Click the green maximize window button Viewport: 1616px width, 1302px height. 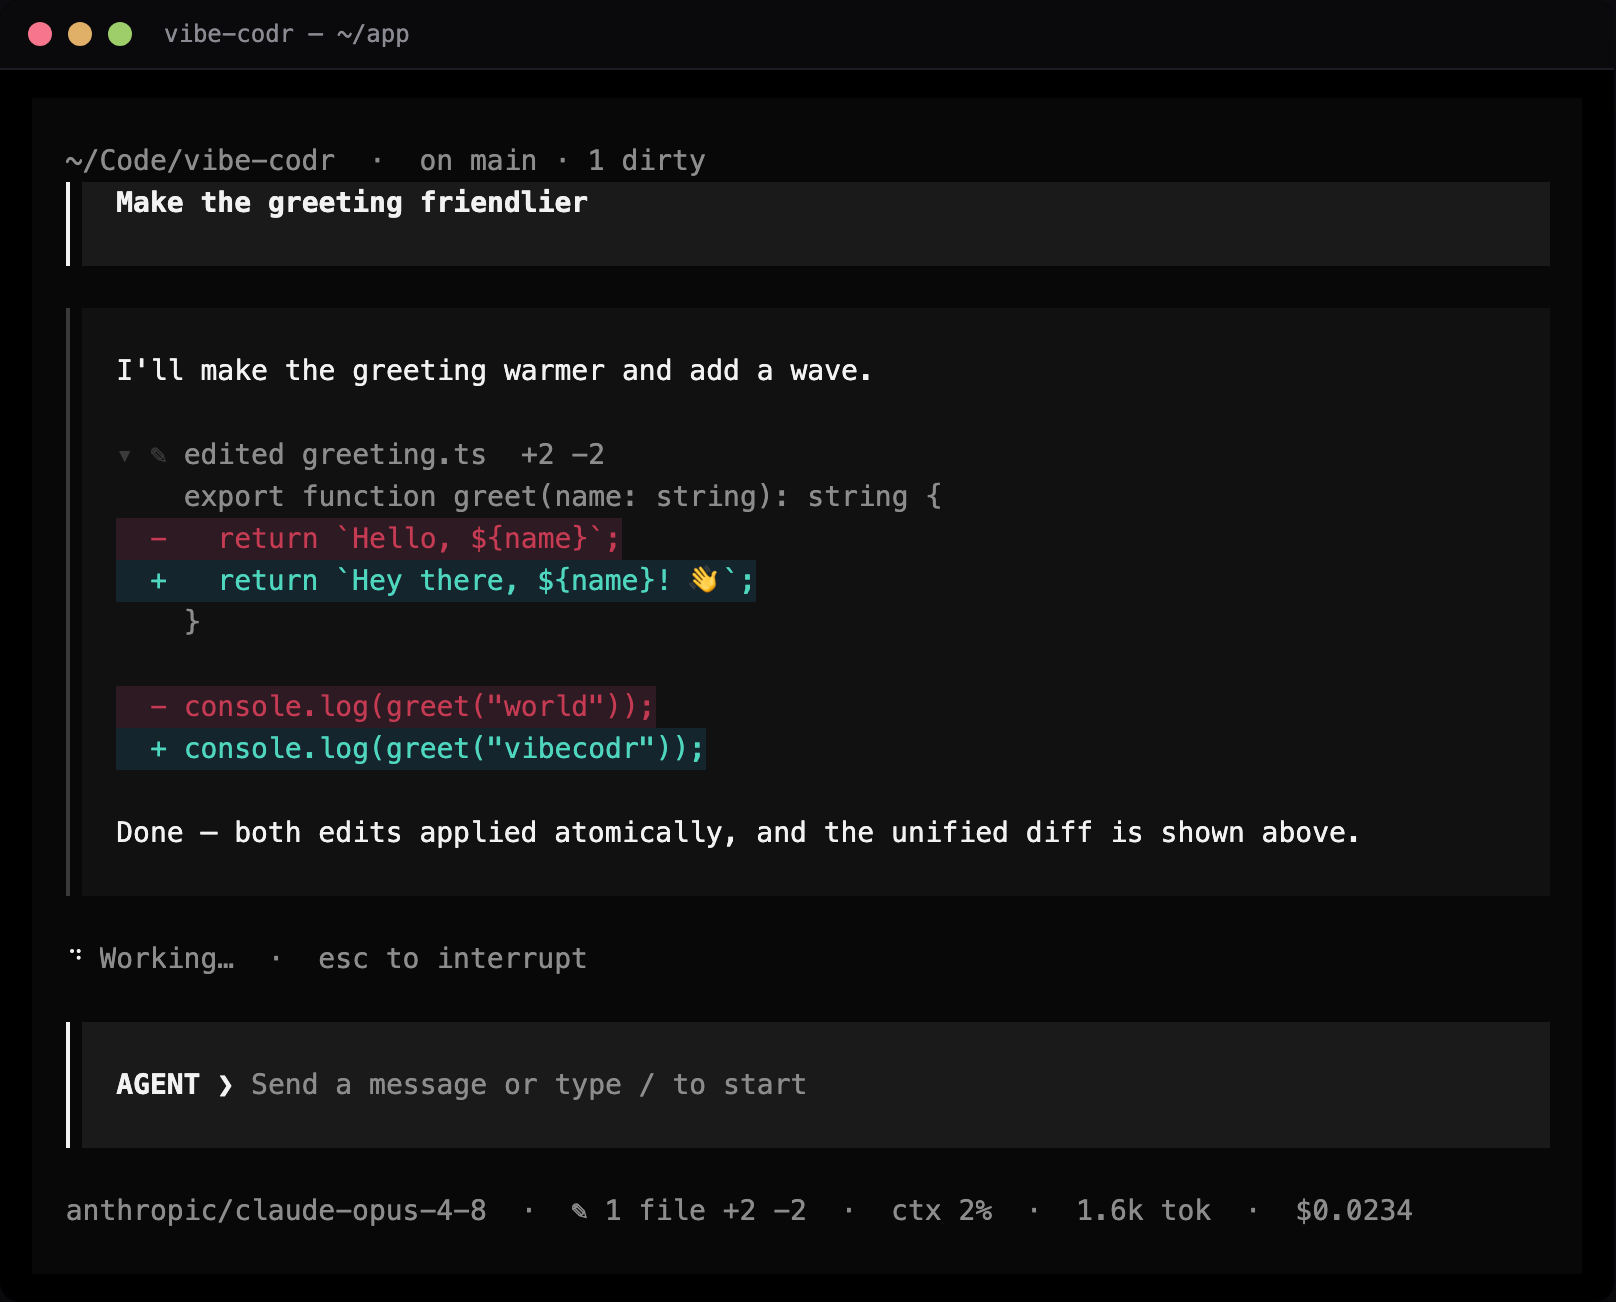(x=120, y=34)
